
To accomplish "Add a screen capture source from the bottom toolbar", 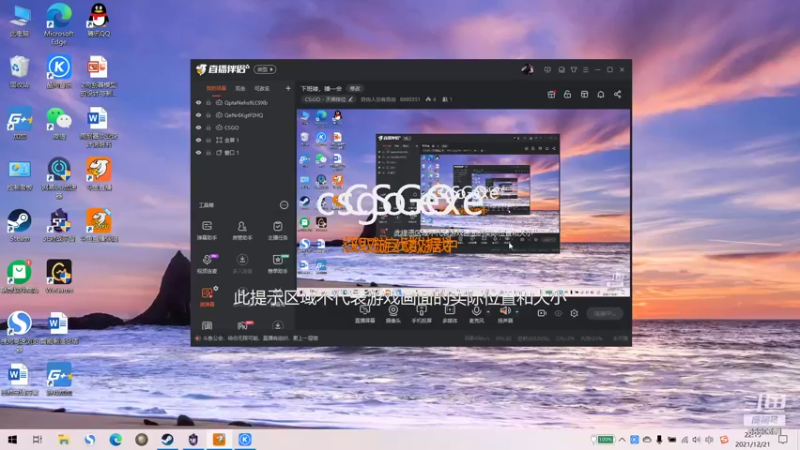I will 365,314.
